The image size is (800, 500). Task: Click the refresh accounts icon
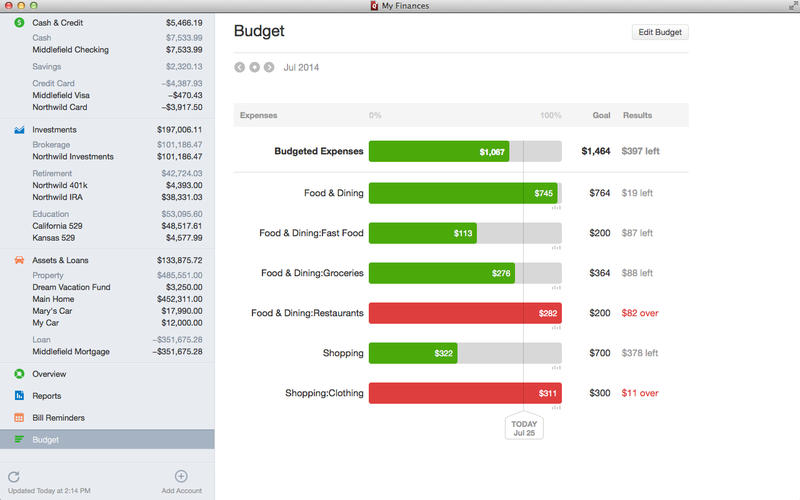(x=14, y=477)
